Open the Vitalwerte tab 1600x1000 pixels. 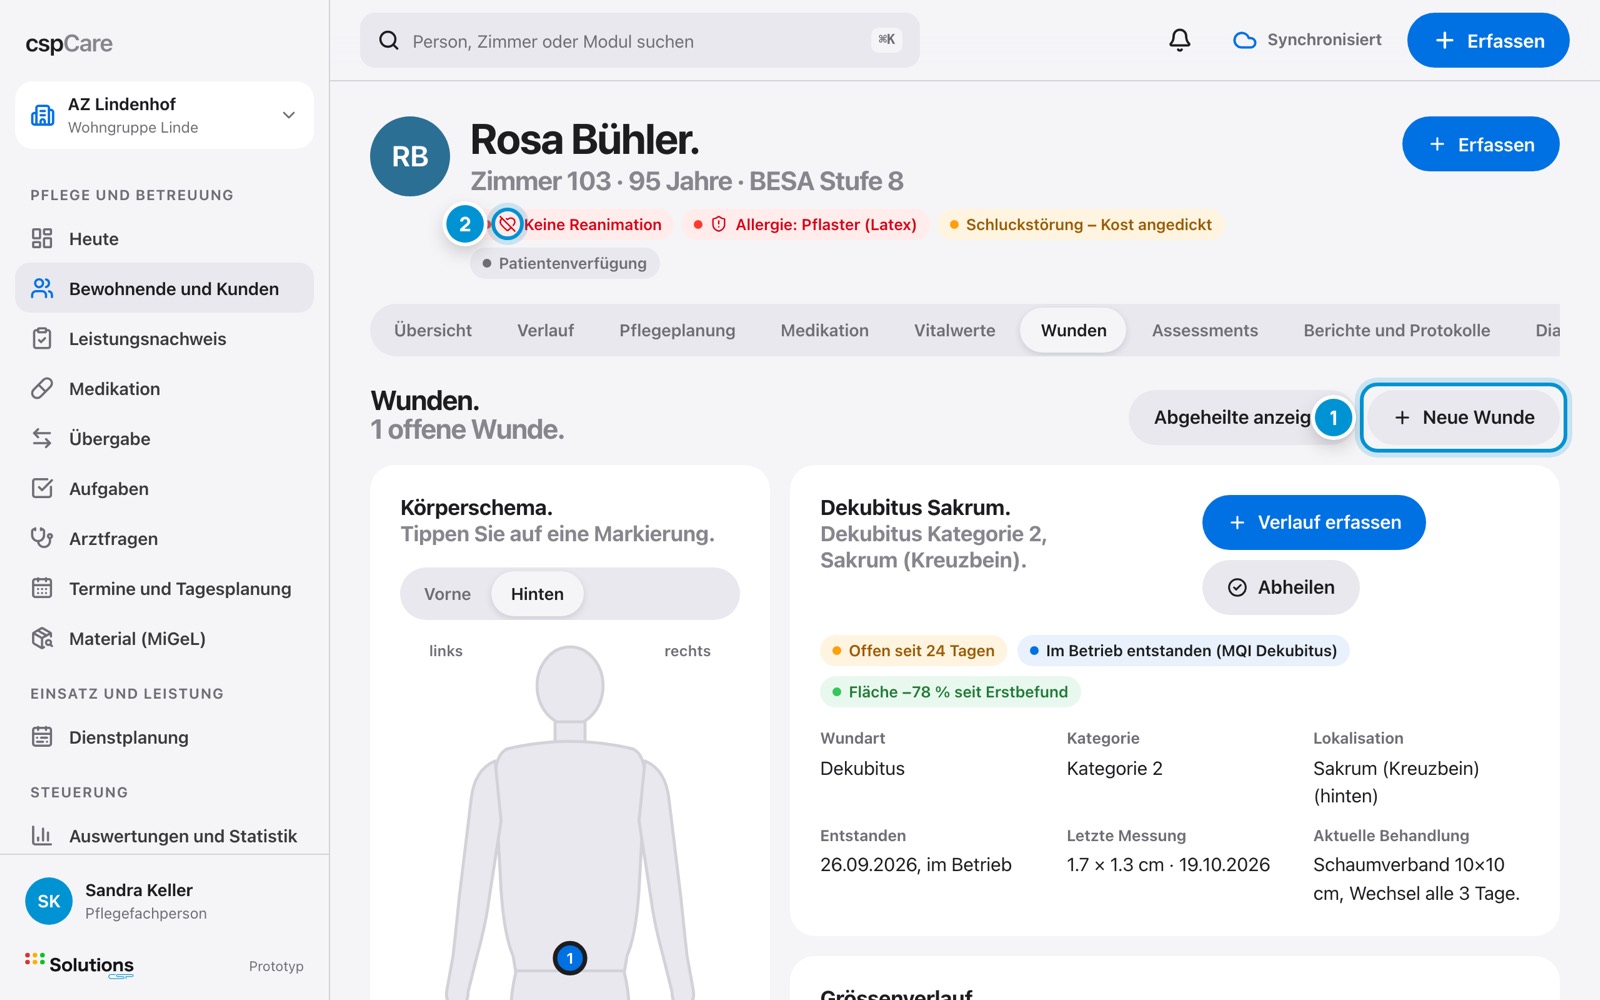click(x=954, y=330)
